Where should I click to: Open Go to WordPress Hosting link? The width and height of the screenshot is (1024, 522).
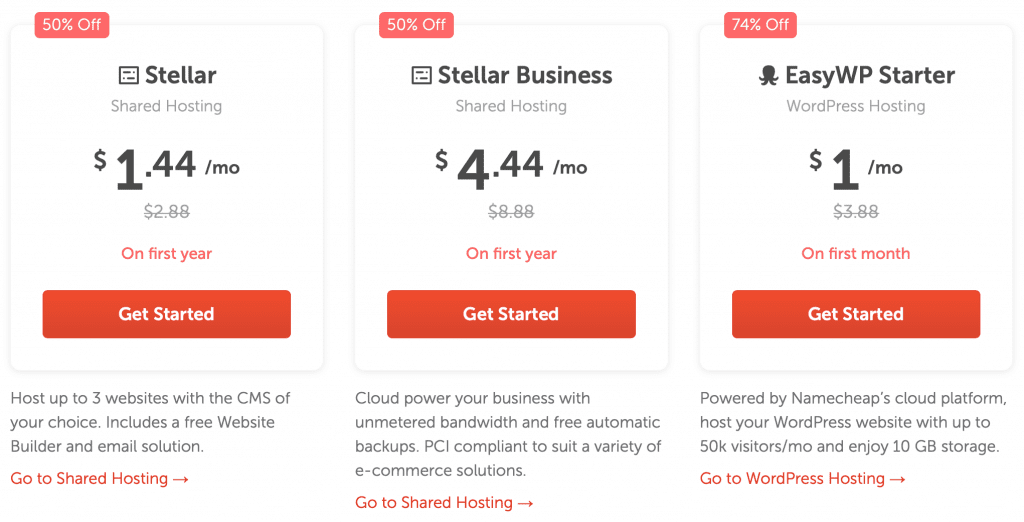click(x=803, y=479)
